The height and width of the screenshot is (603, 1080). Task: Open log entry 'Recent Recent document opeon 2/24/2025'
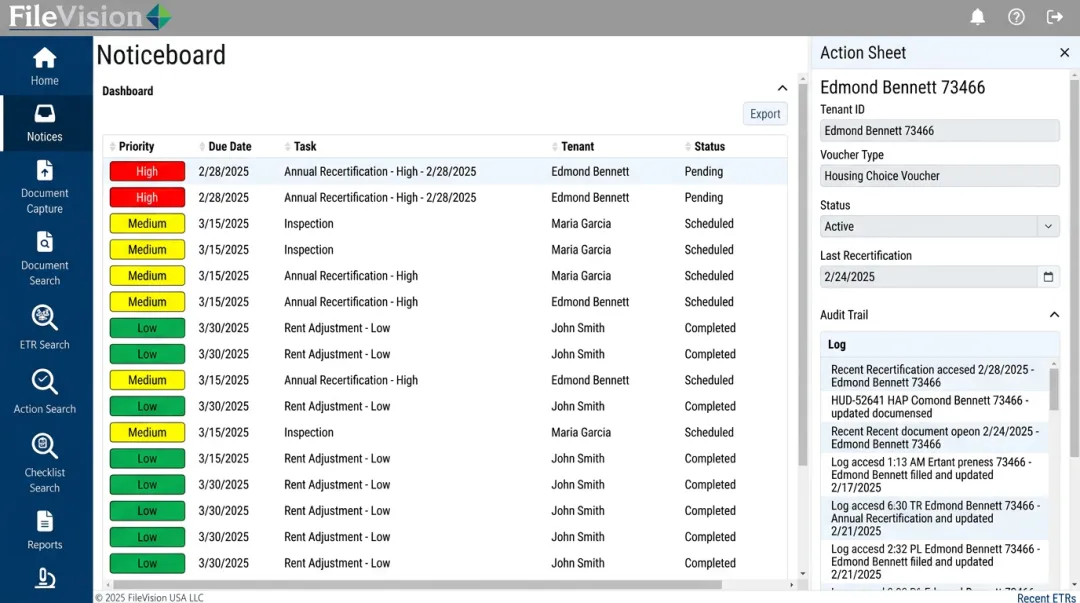coord(935,438)
